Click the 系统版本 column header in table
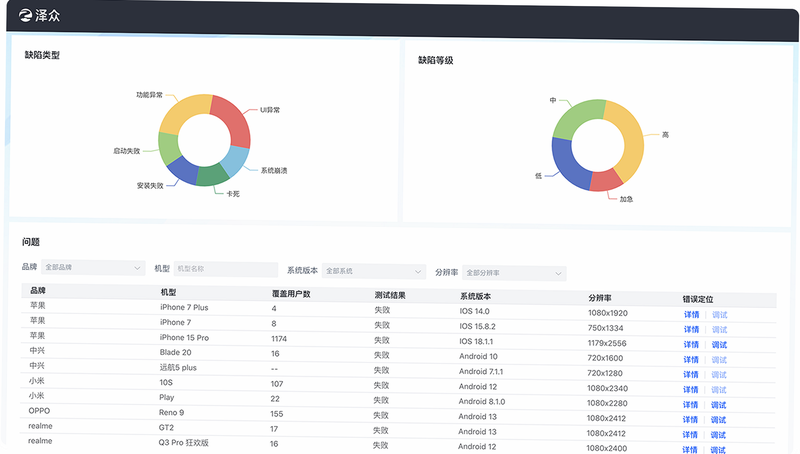 [x=476, y=296]
